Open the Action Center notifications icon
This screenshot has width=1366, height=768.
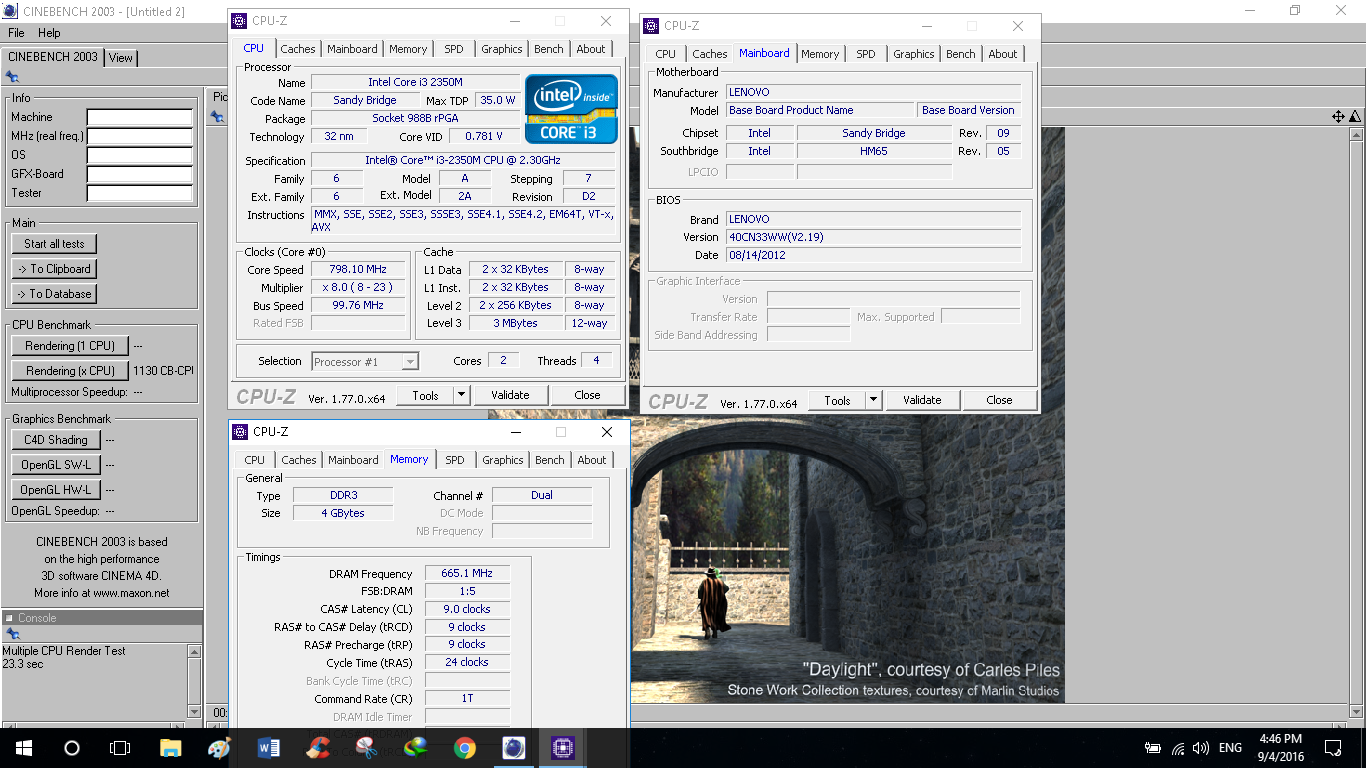point(1333,748)
